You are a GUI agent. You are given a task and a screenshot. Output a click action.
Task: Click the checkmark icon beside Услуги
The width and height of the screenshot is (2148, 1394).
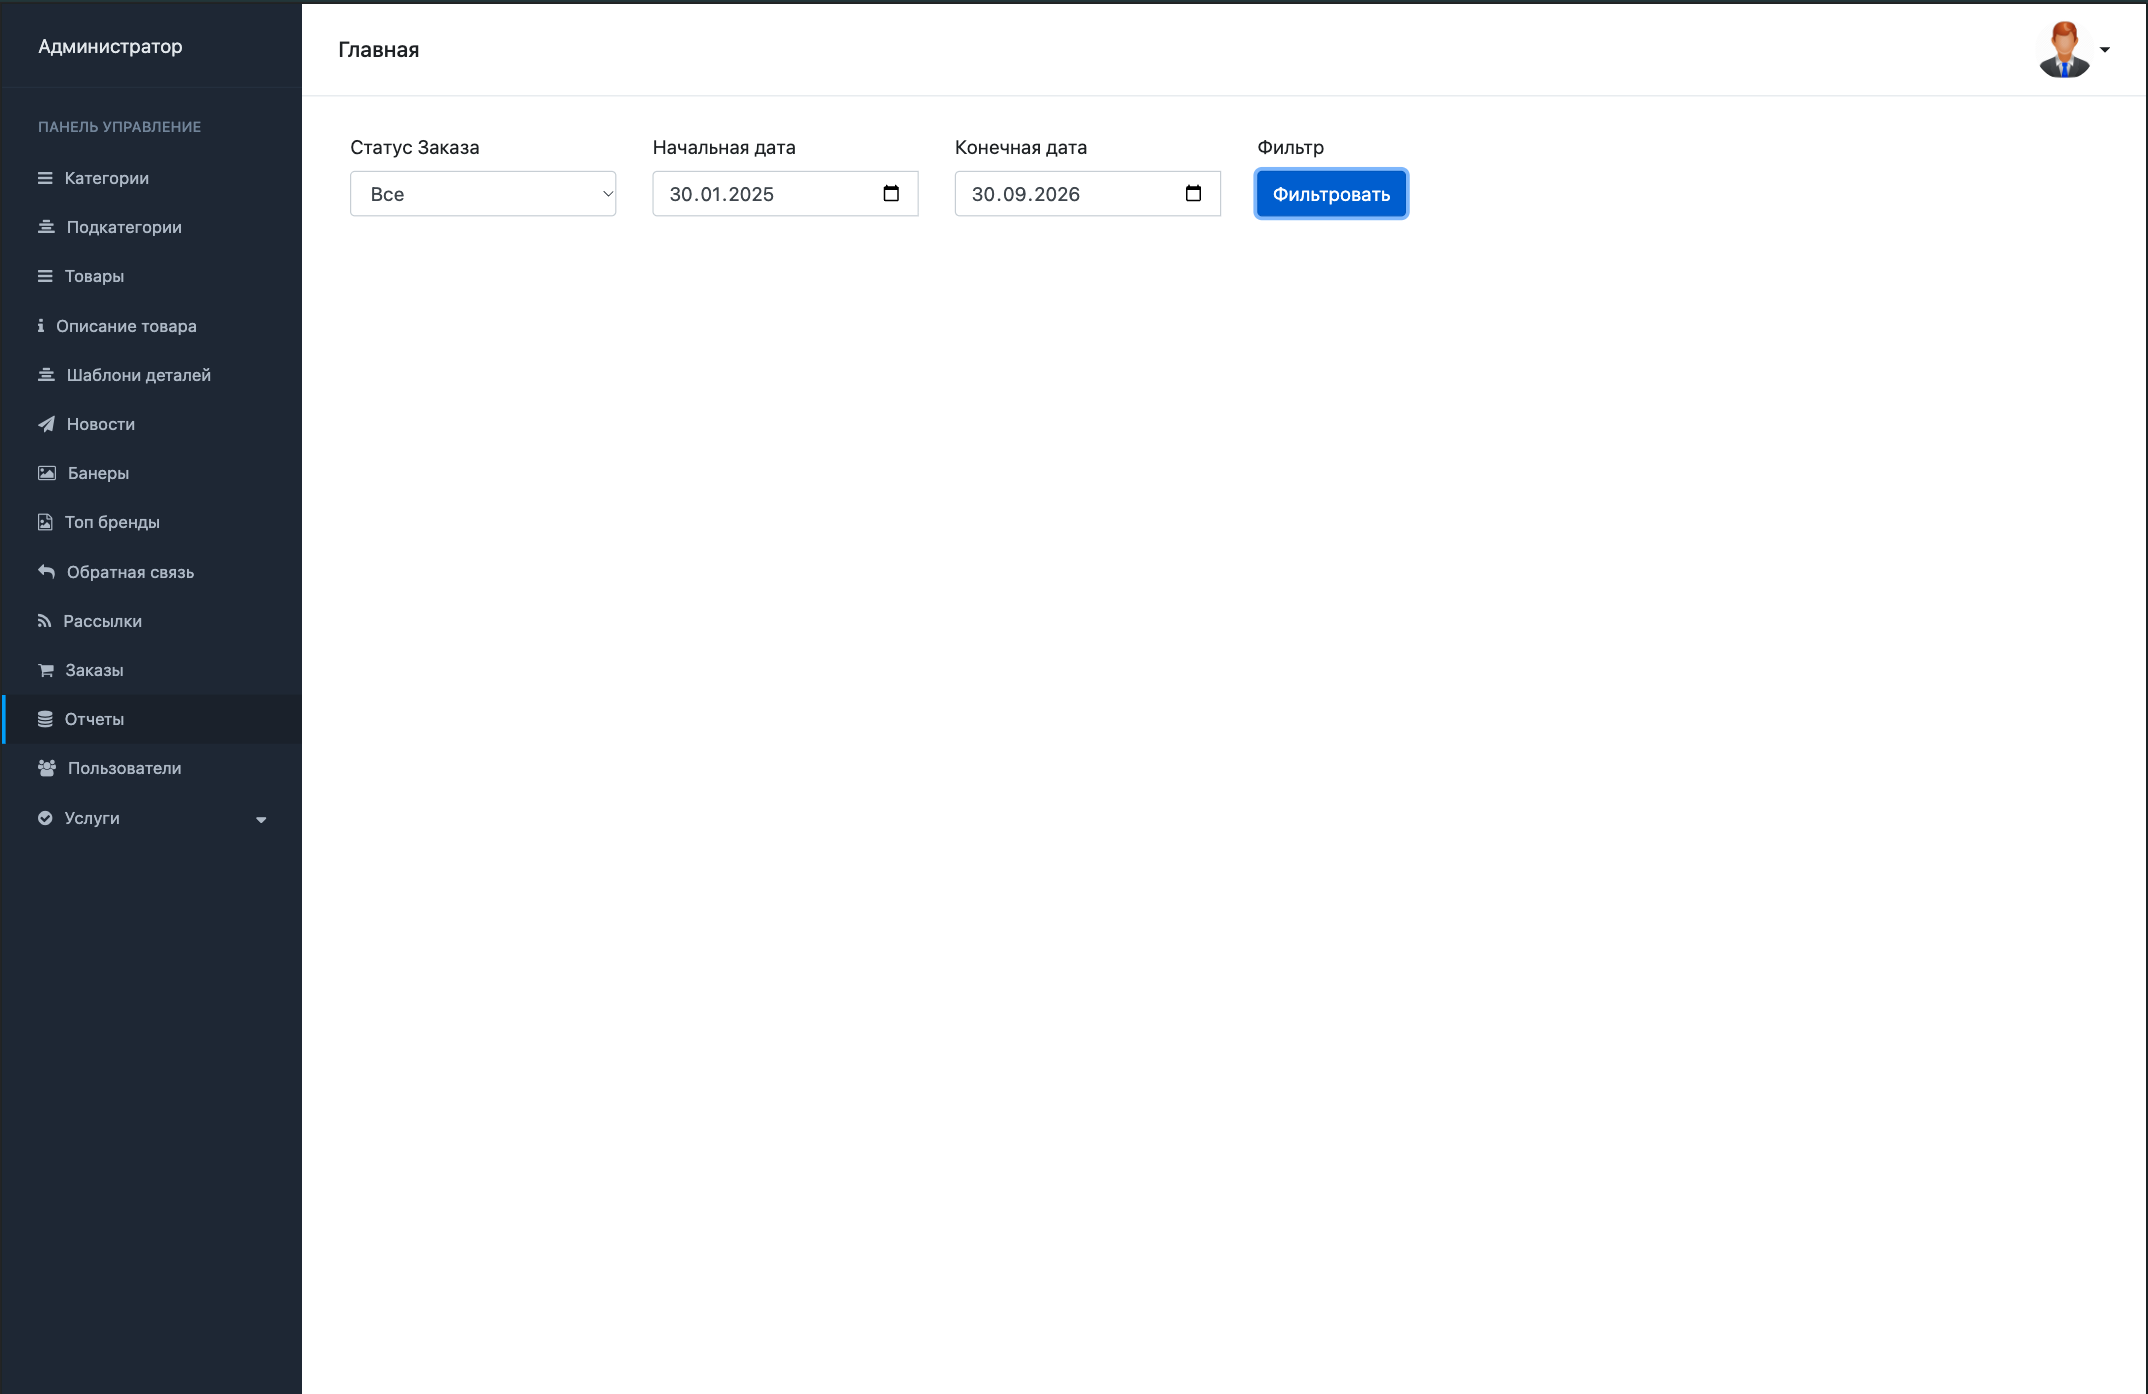tap(45, 818)
